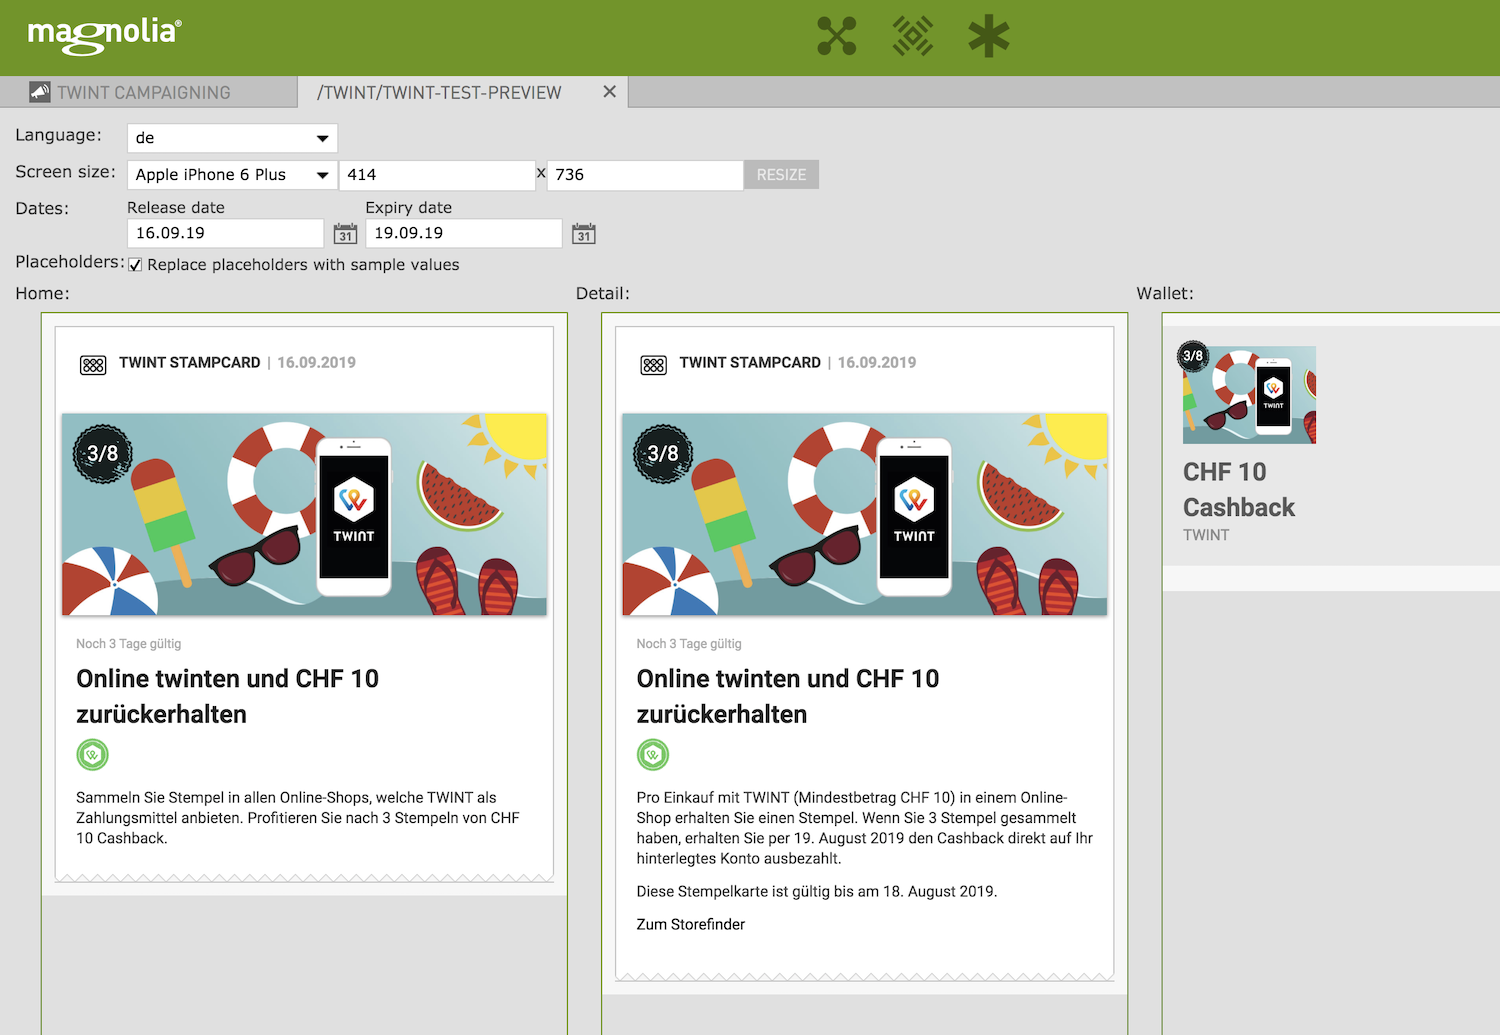The image size is (1500, 1035).
Task: Click the pulse/focus icon in the header
Action: [913, 36]
